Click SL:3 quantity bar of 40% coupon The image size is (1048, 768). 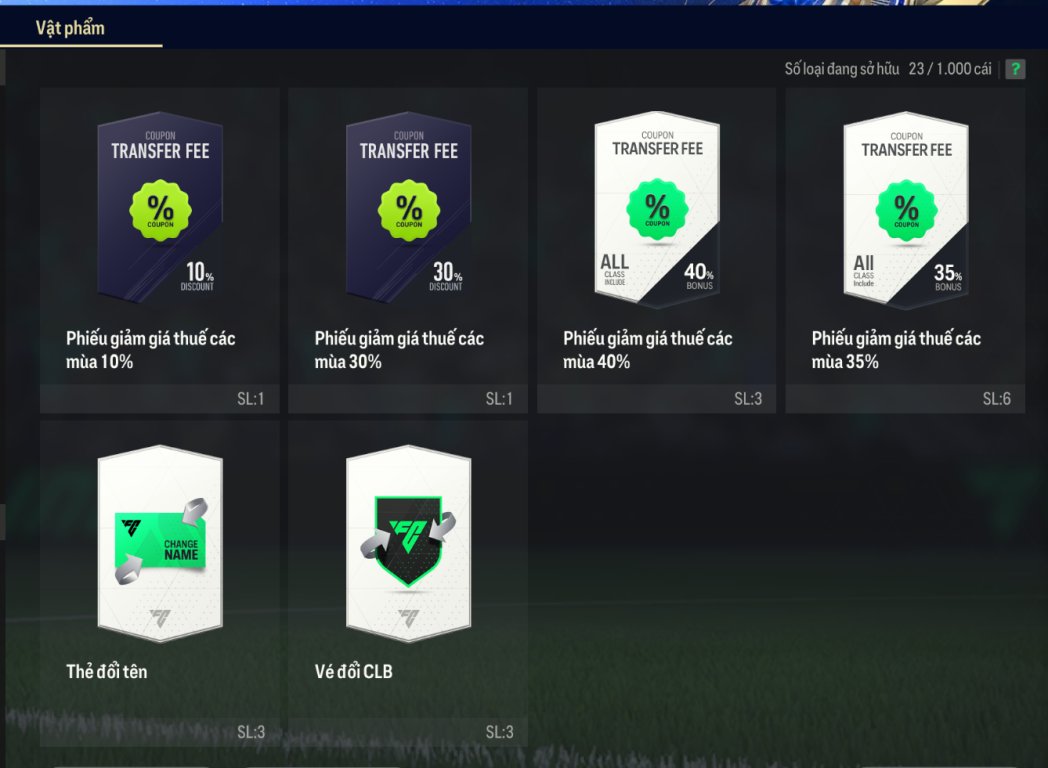click(x=656, y=399)
